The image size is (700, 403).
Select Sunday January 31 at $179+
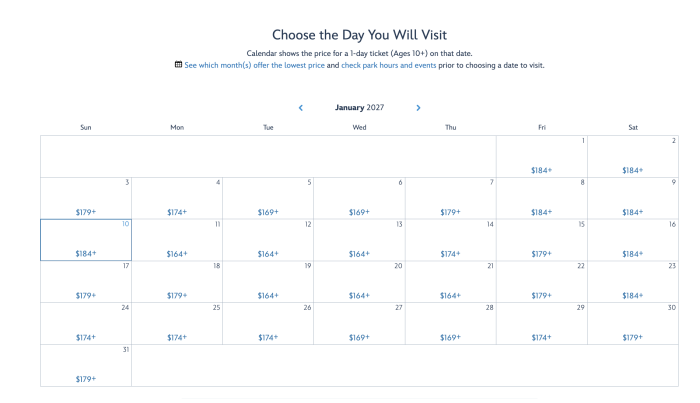86,366
